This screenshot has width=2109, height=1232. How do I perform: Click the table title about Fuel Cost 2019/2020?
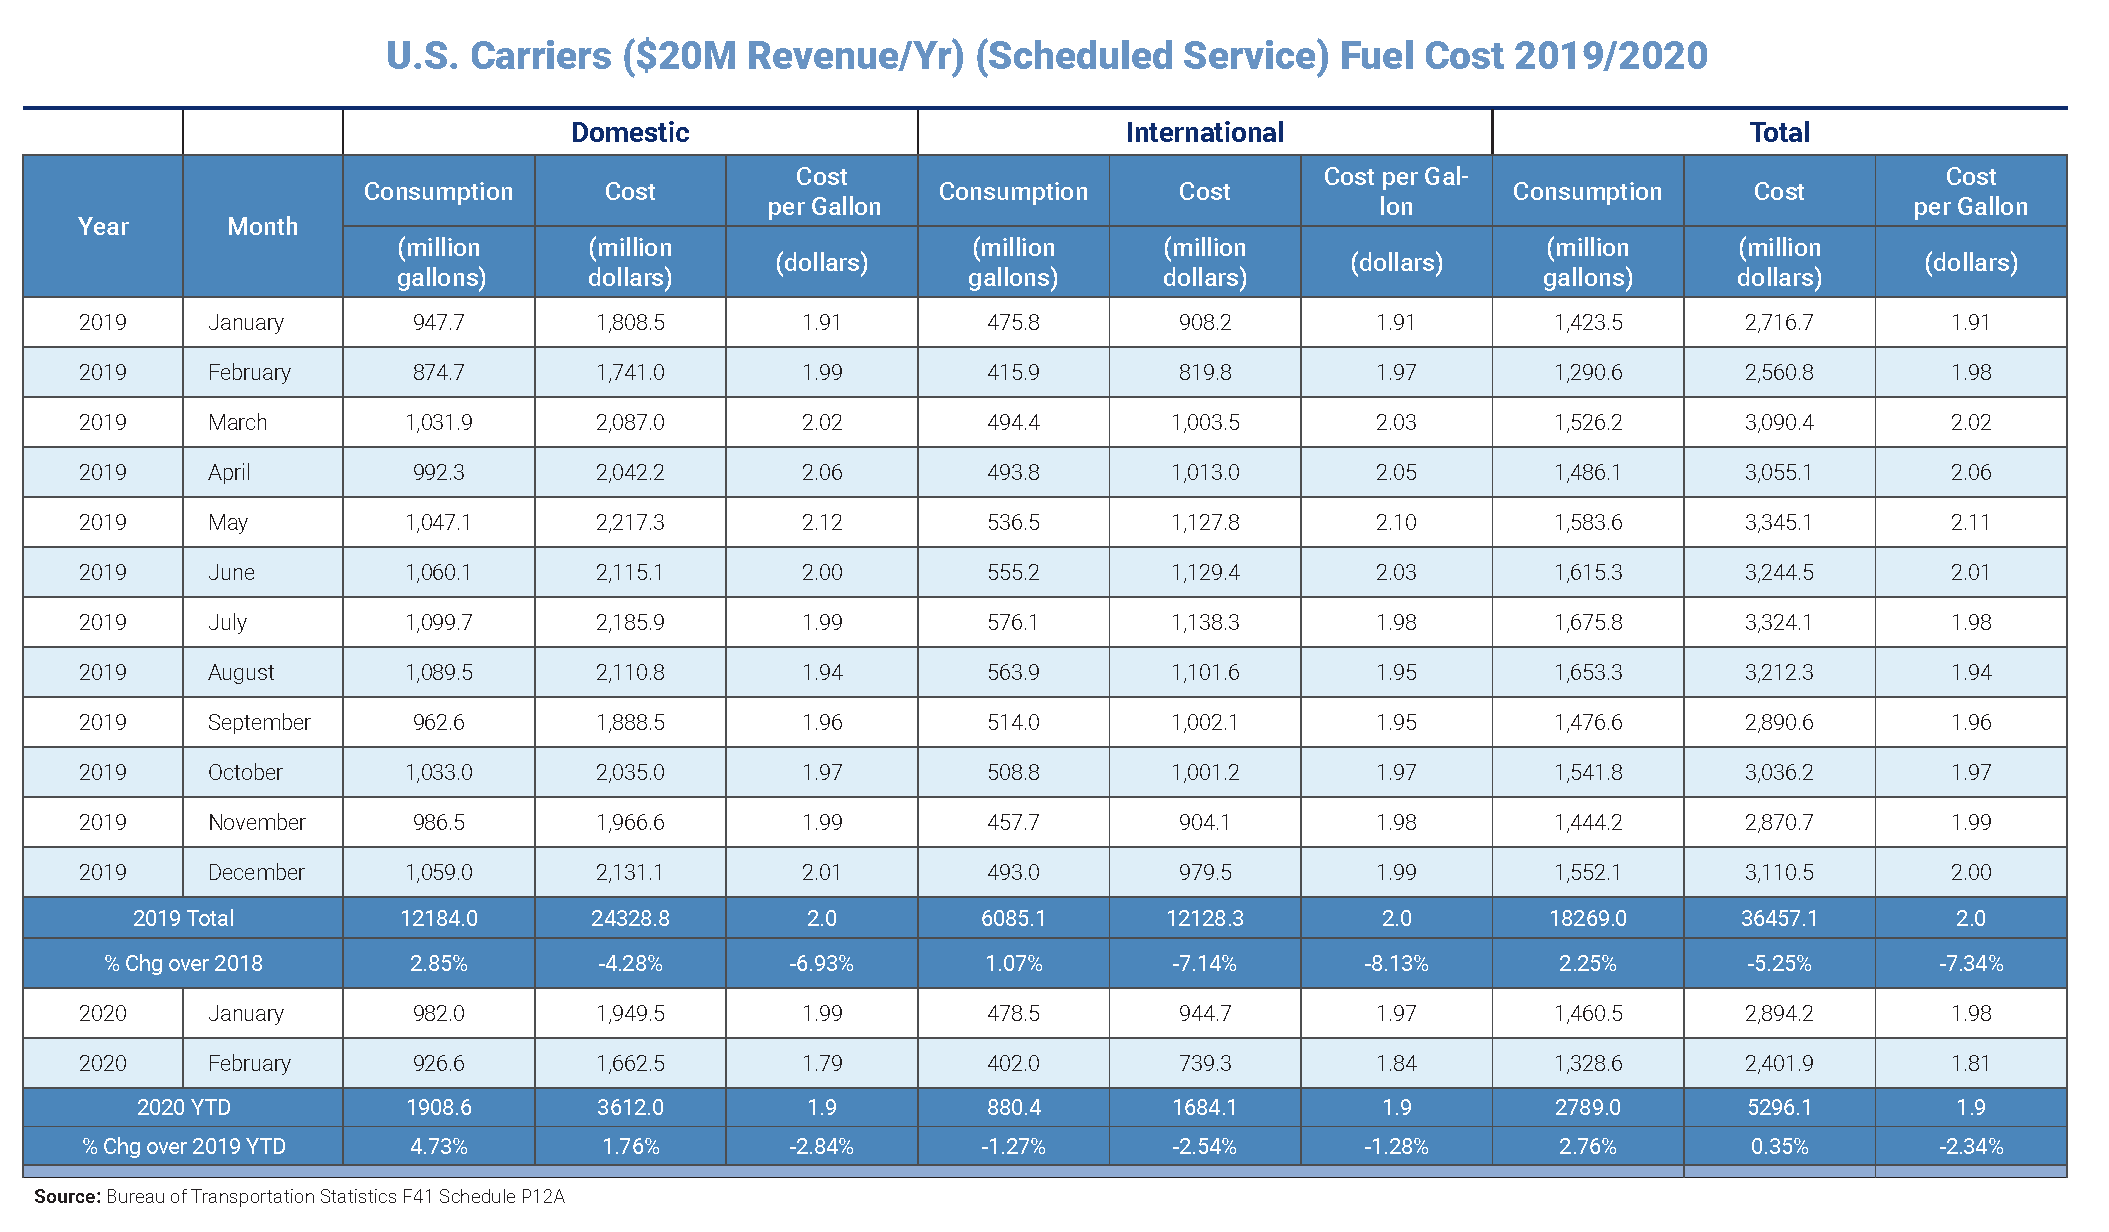[1046, 56]
